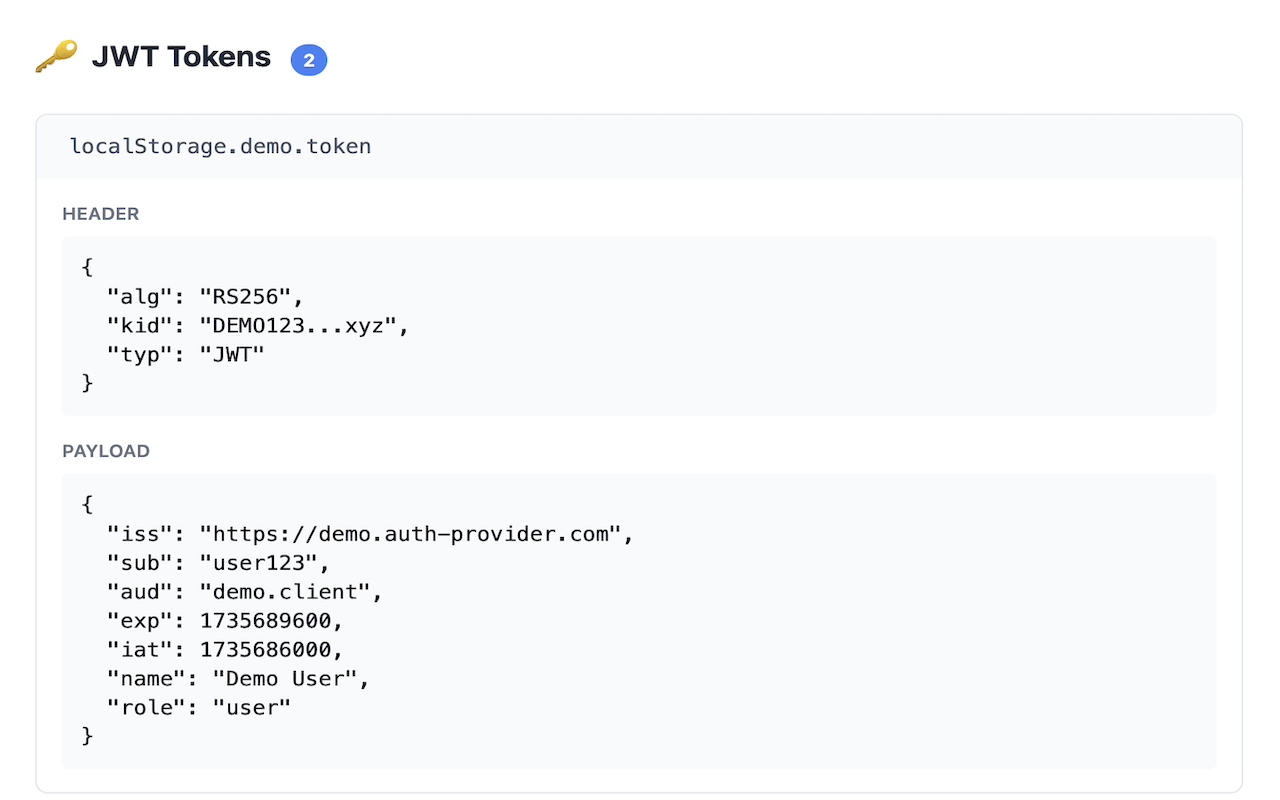Select the blue token count badge showing 2
Image resolution: width=1280 pixels, height=800 pixels.
click(x=309, y=60)
